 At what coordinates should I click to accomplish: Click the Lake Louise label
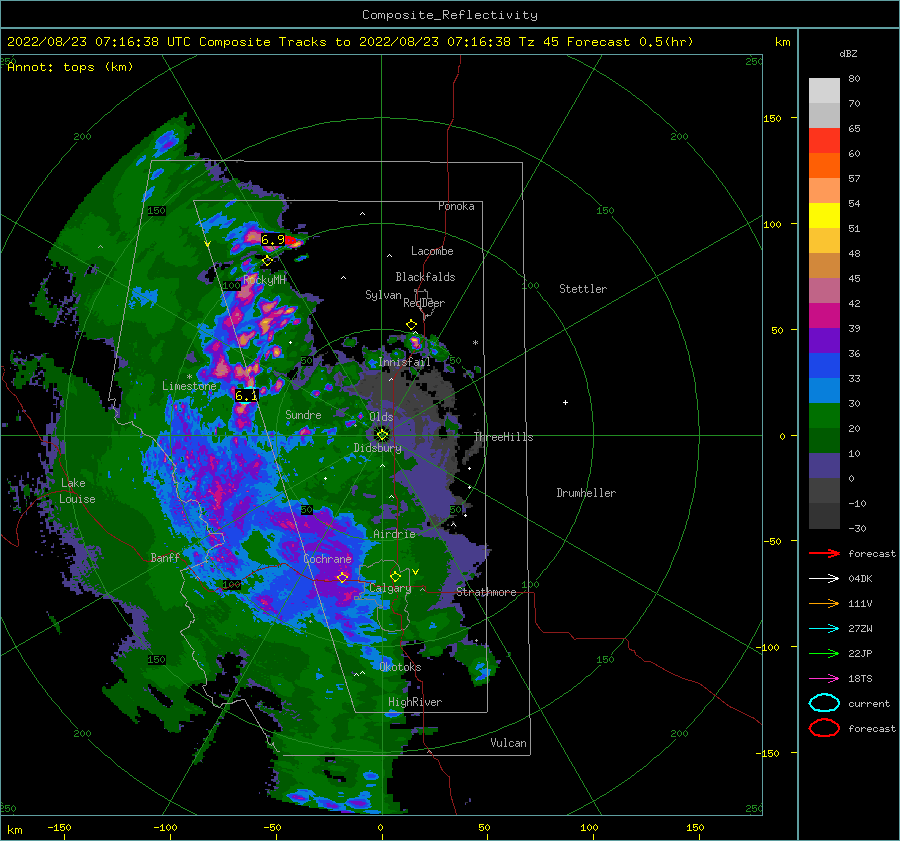click(77, 491)
